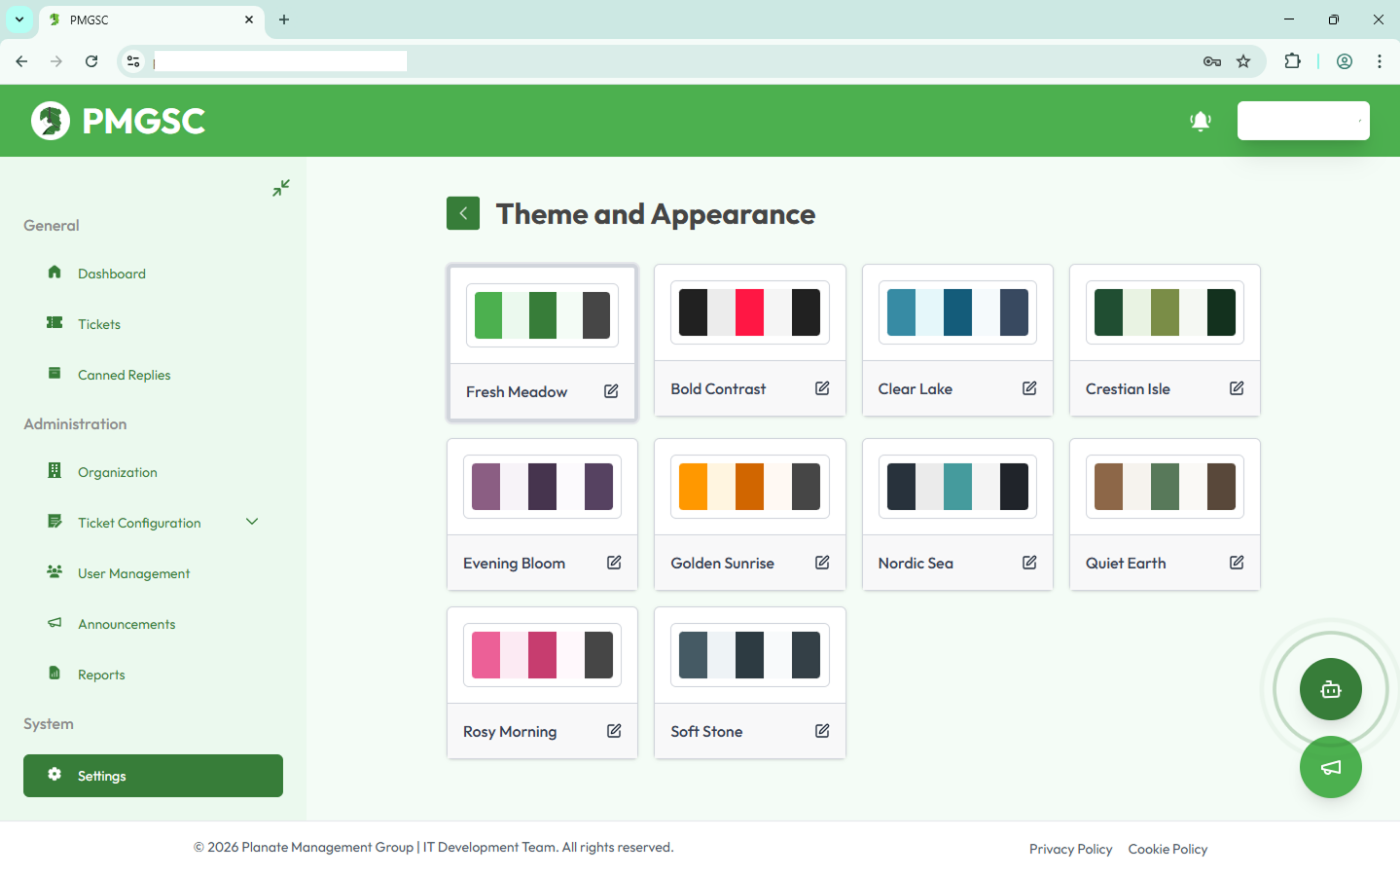Open the Privacy Policy link
Image resolution: width=1400 pixels, height=875 pixels.
tap(1070, 849)
